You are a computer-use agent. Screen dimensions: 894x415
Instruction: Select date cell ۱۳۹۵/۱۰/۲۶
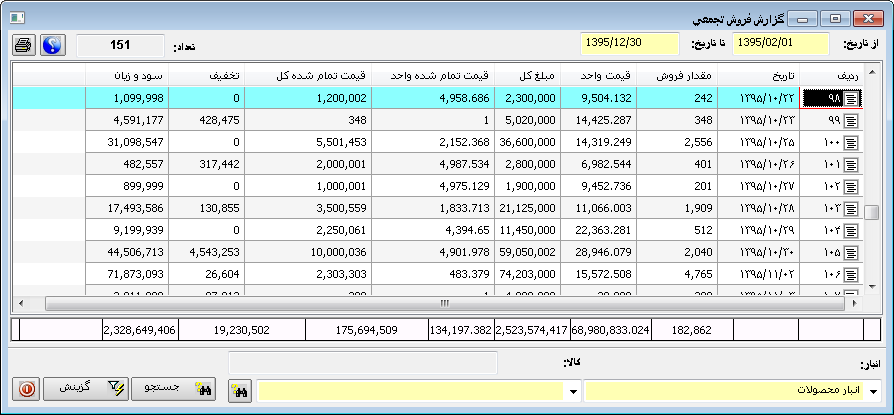[758, 165]
